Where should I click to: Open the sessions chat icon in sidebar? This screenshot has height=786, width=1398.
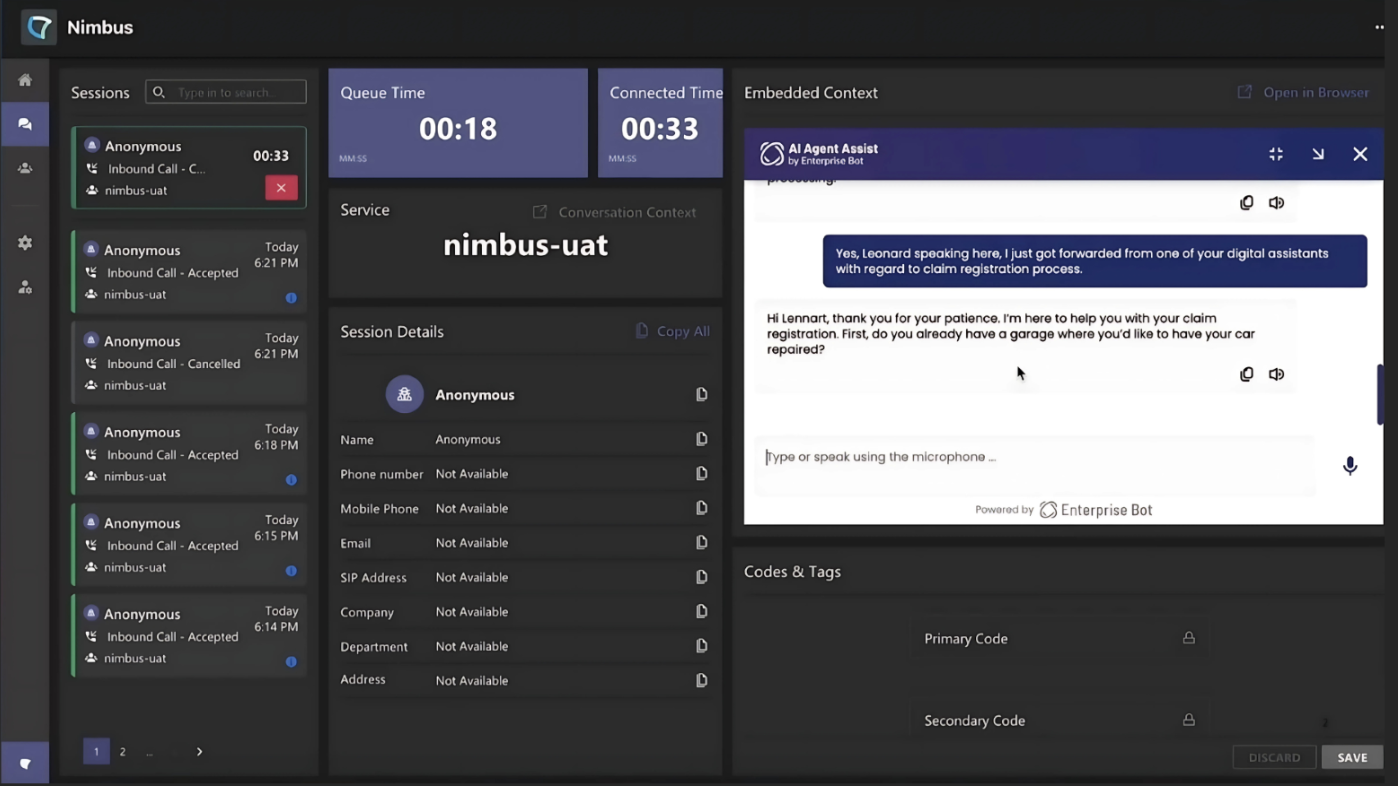25,124
